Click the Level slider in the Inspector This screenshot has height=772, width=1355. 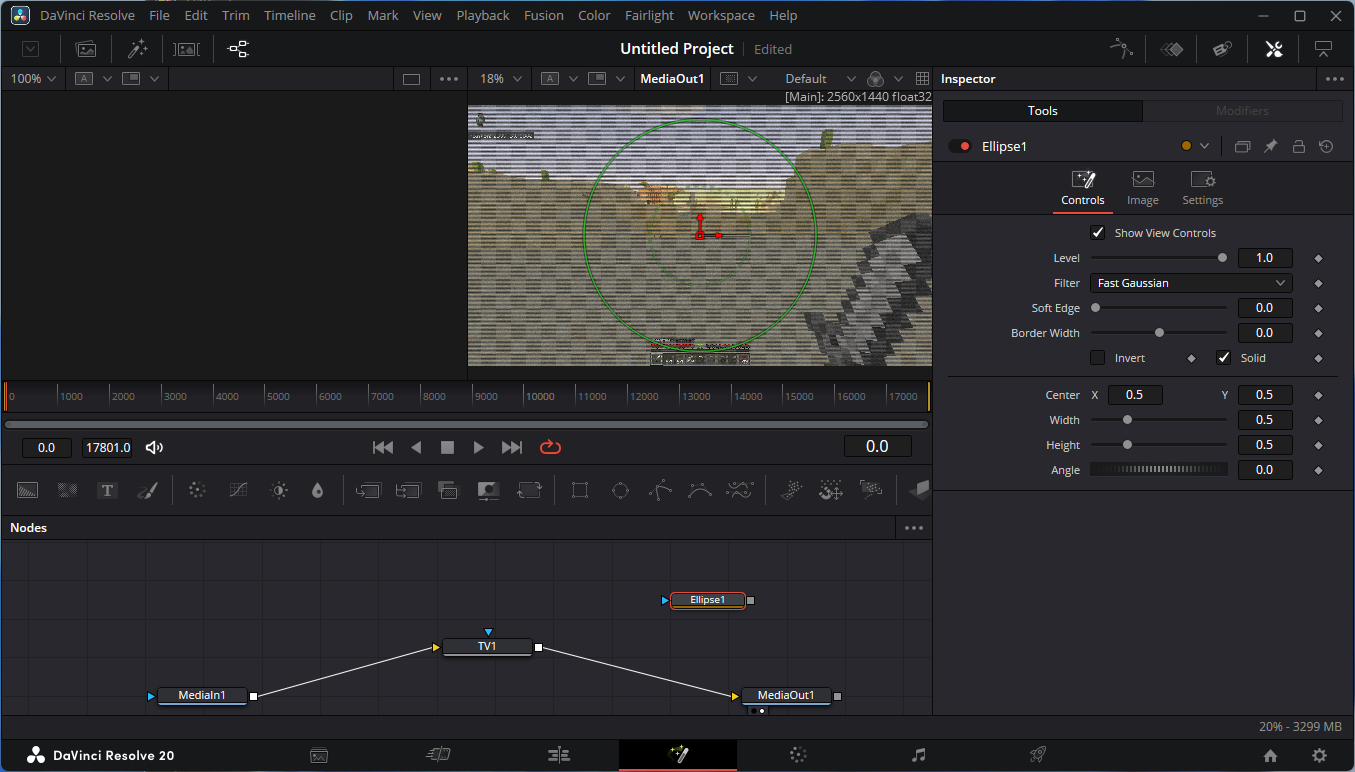pos(1159,257)
